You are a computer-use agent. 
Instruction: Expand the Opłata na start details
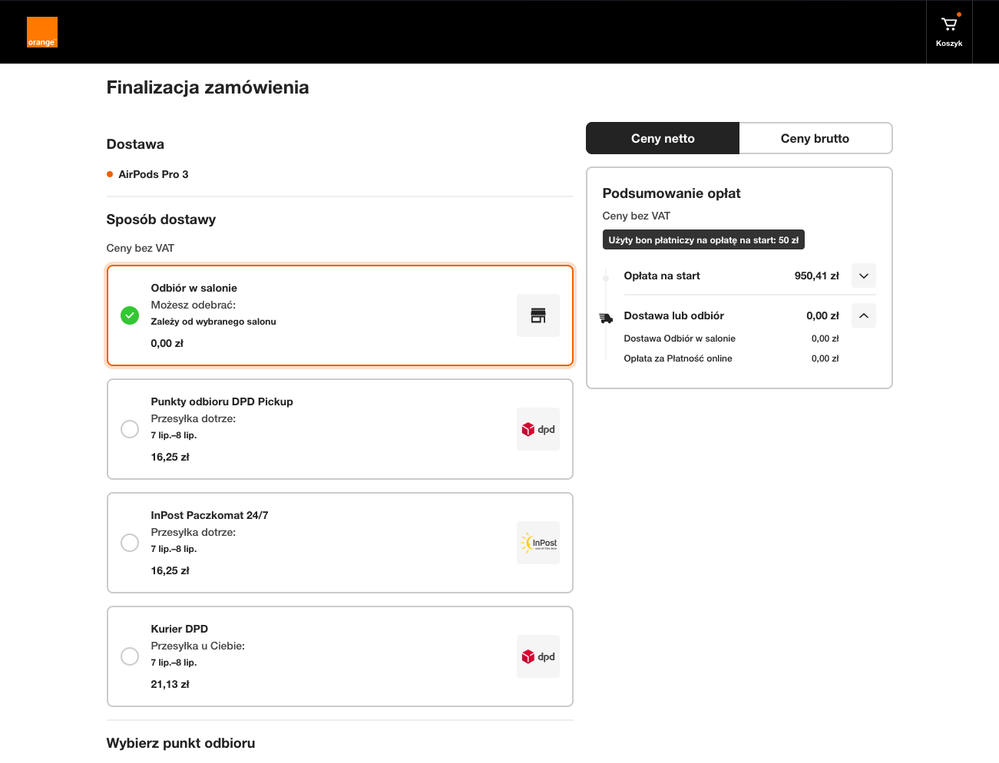(x=864, y=276)
